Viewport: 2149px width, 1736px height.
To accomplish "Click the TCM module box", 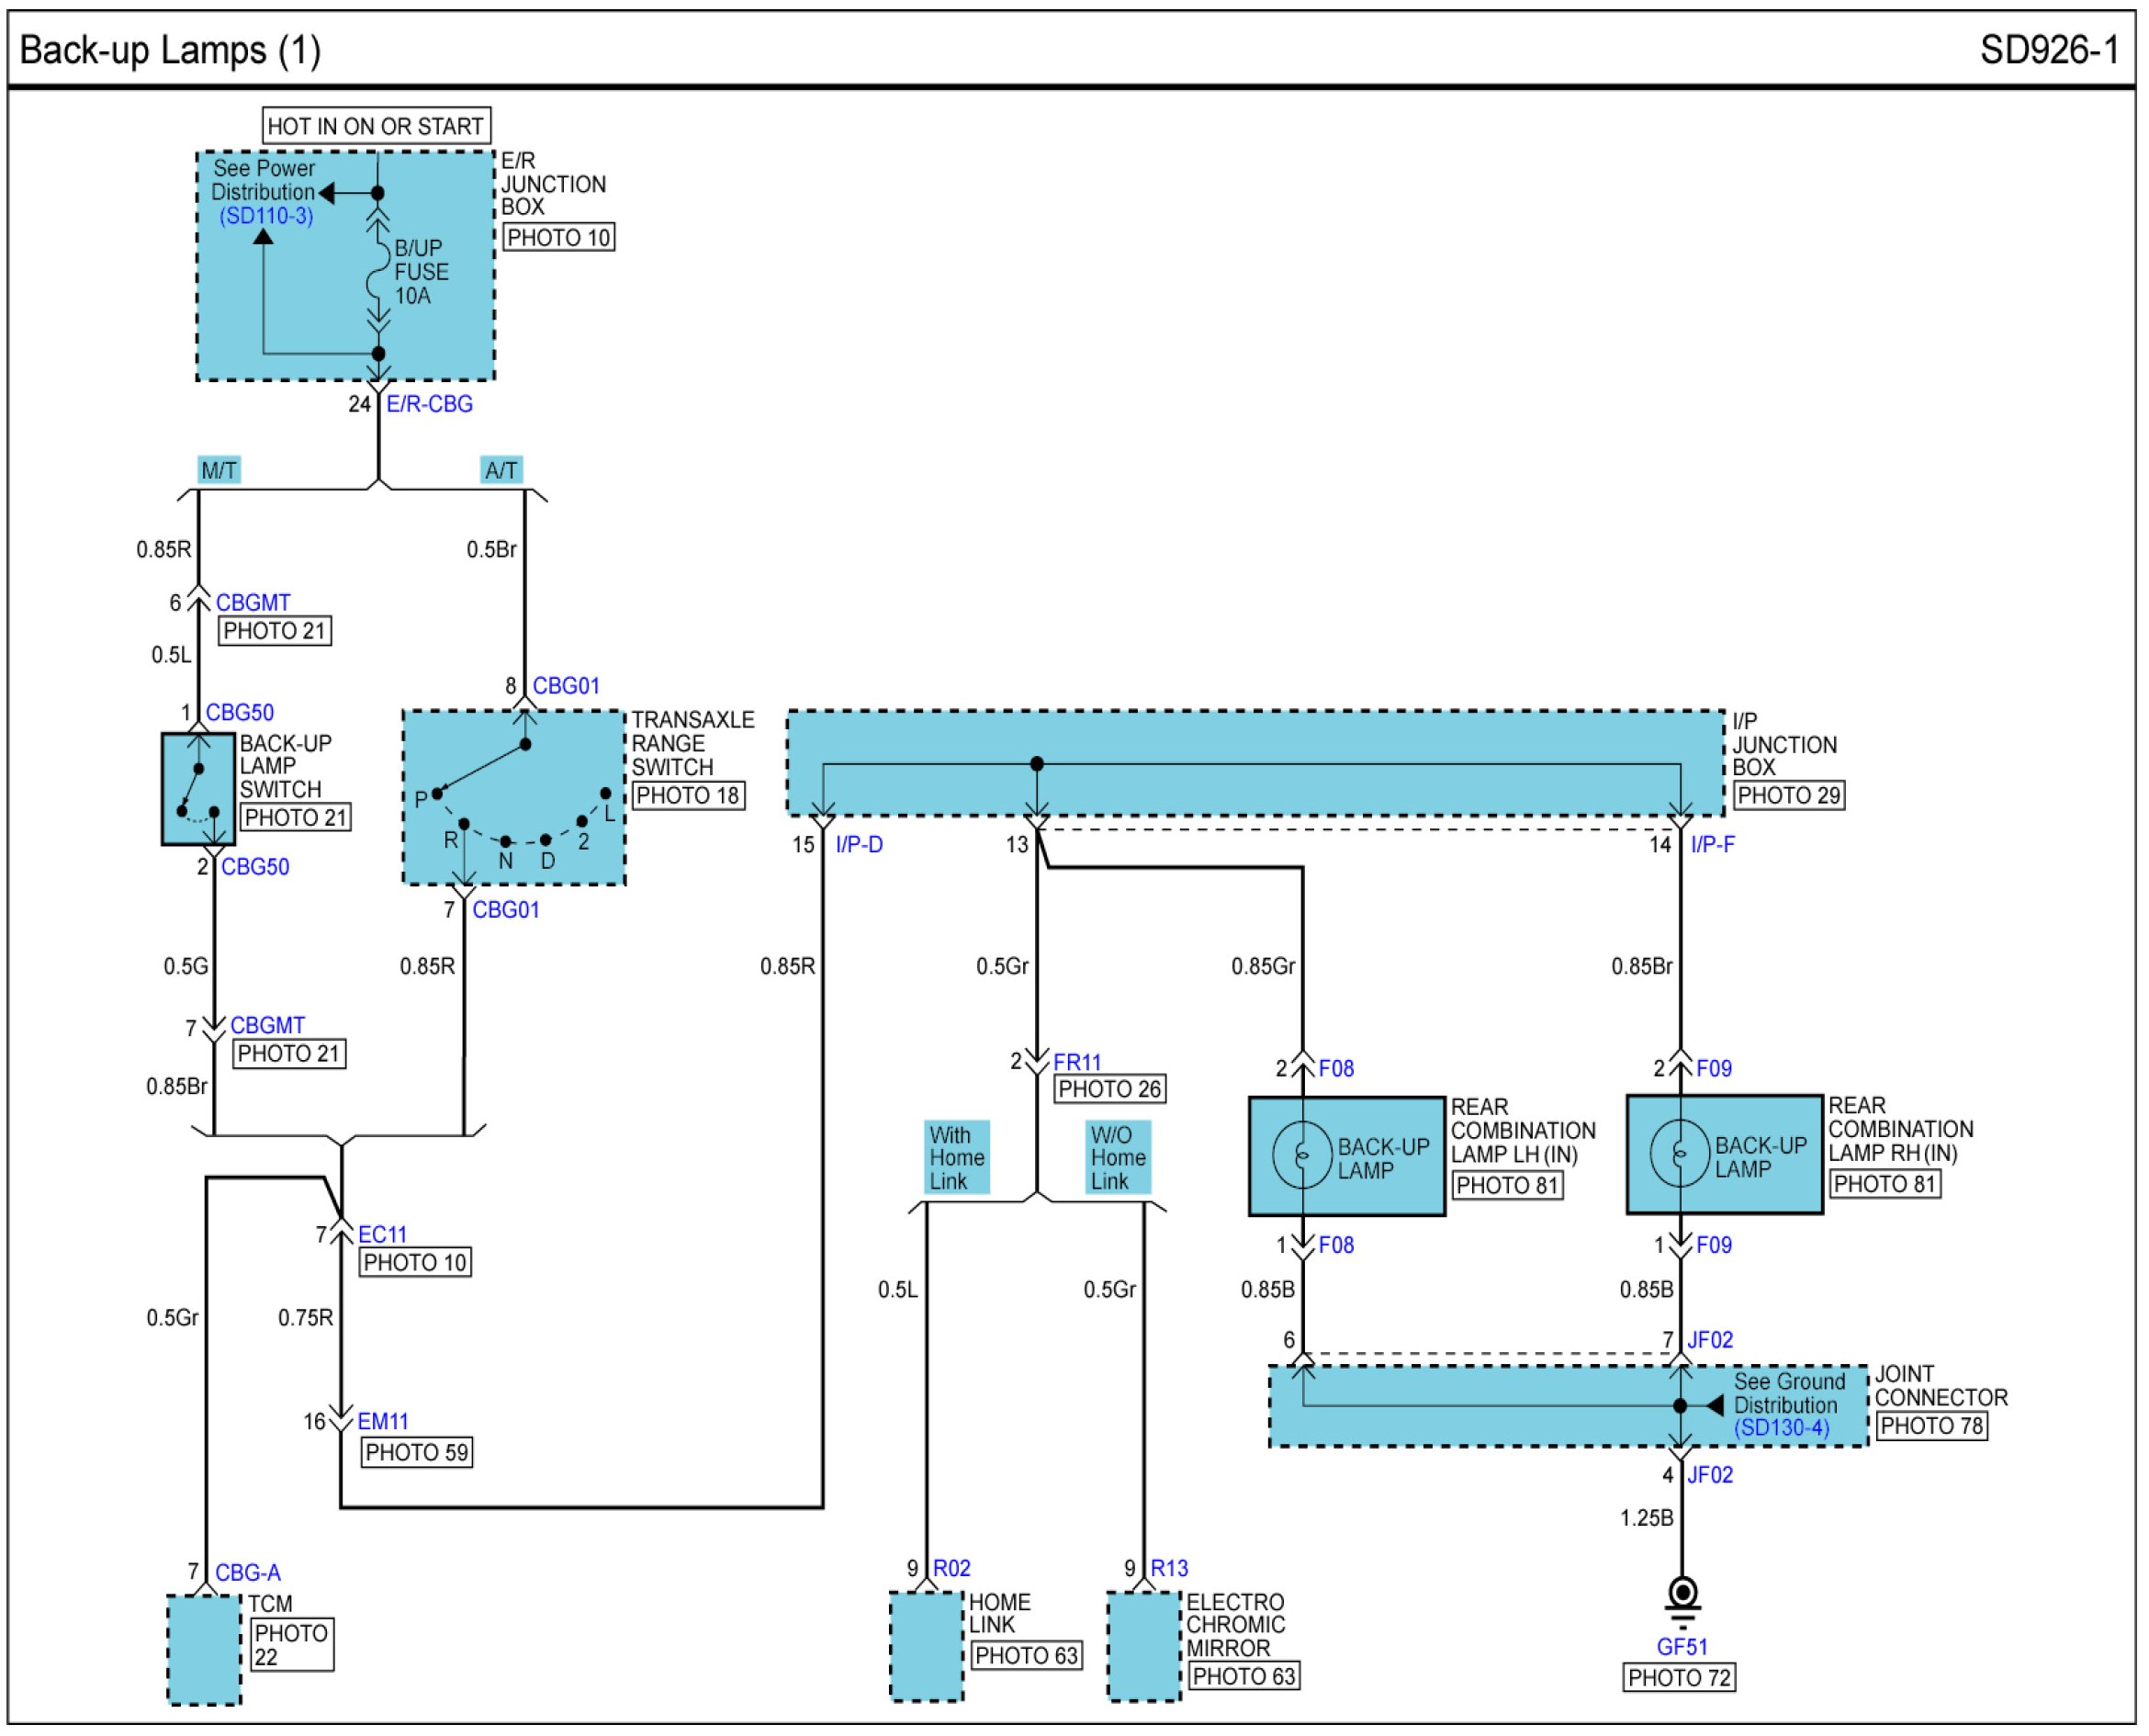I will pyautogui.click(x=204, y=1649).
